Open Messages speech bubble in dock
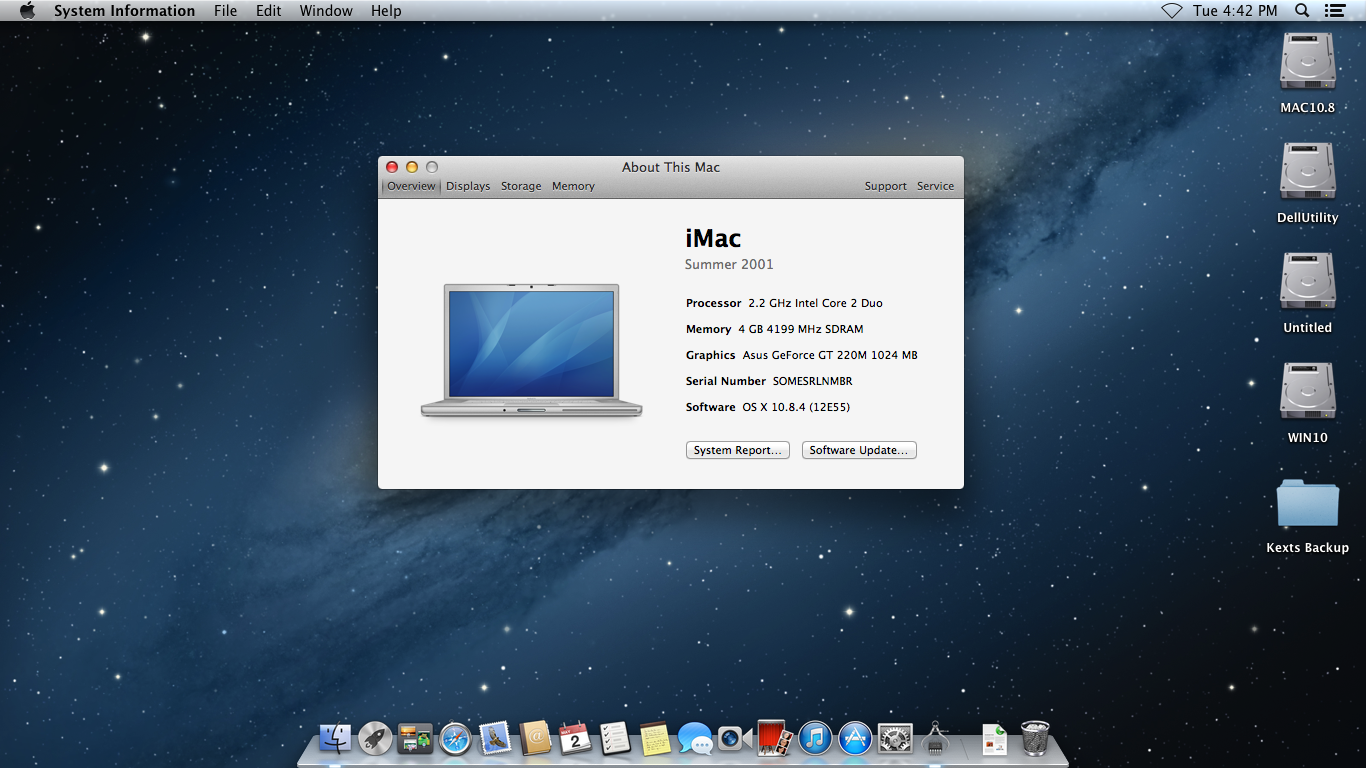 pyautogui.click(x=695, y=739)
